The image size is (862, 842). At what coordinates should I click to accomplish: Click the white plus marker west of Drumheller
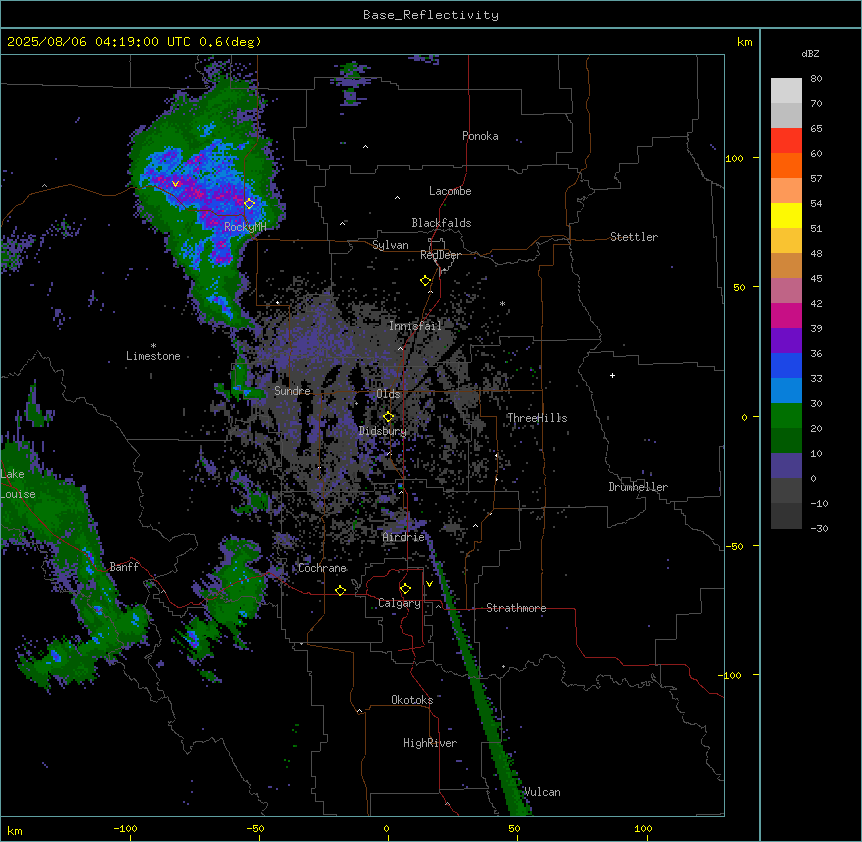(x=612, y=375)
